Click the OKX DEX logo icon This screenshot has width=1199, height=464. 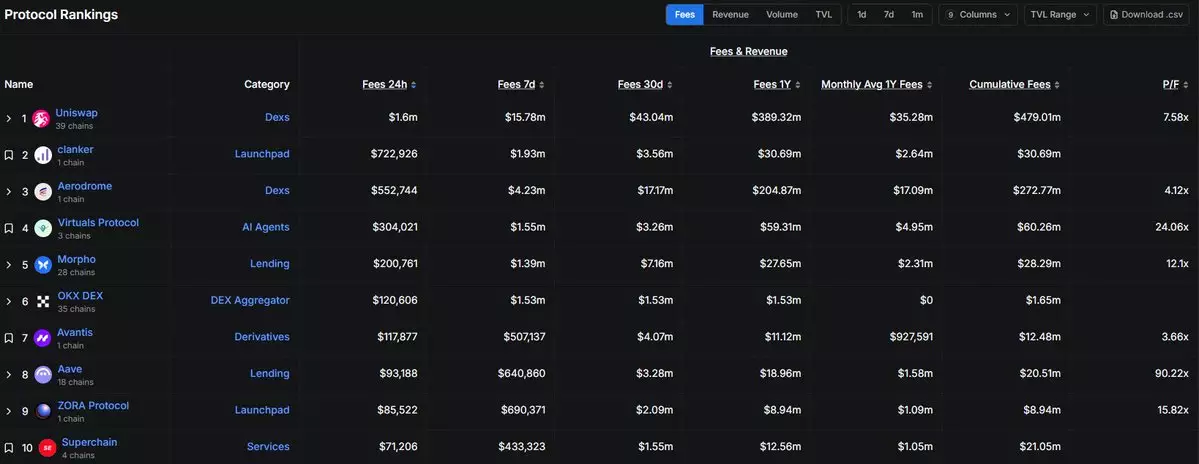click(x=43, y=301)
